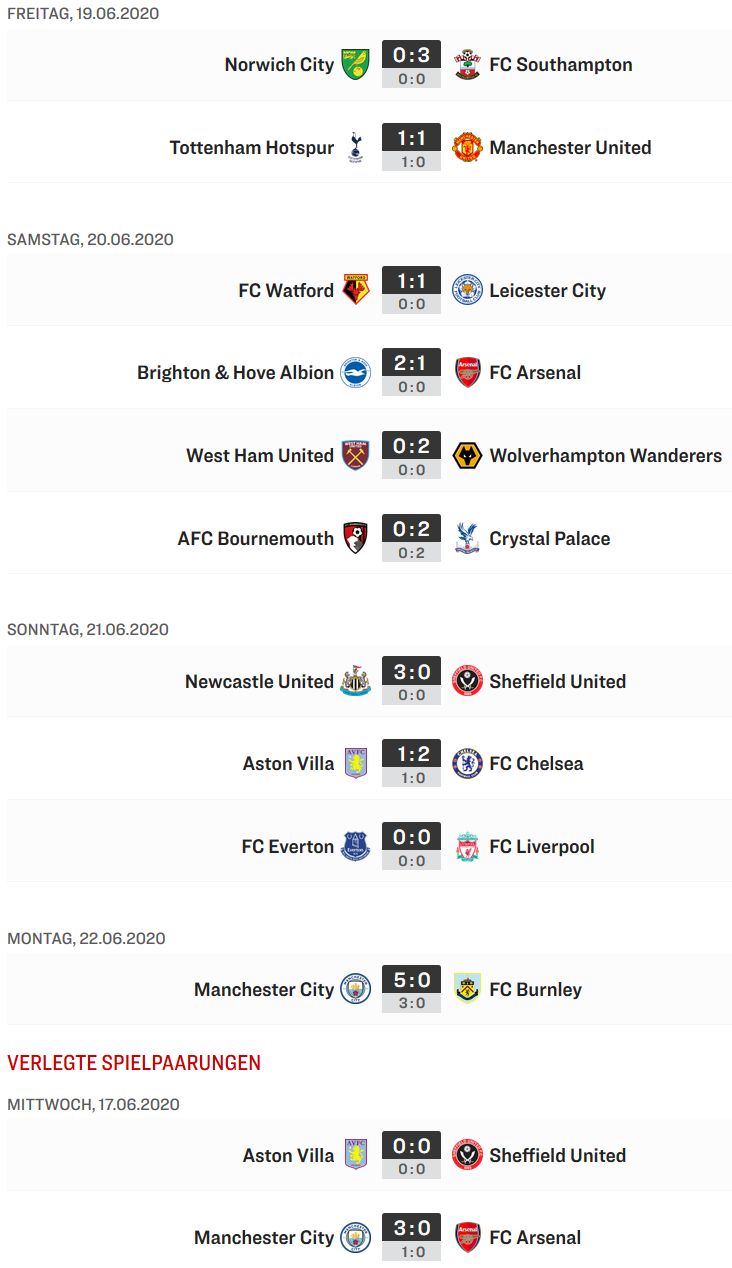Screen dimensions: 732x1268
Task: Click the Crystal Palace eagle crest
Action: [x=467, y=539]
